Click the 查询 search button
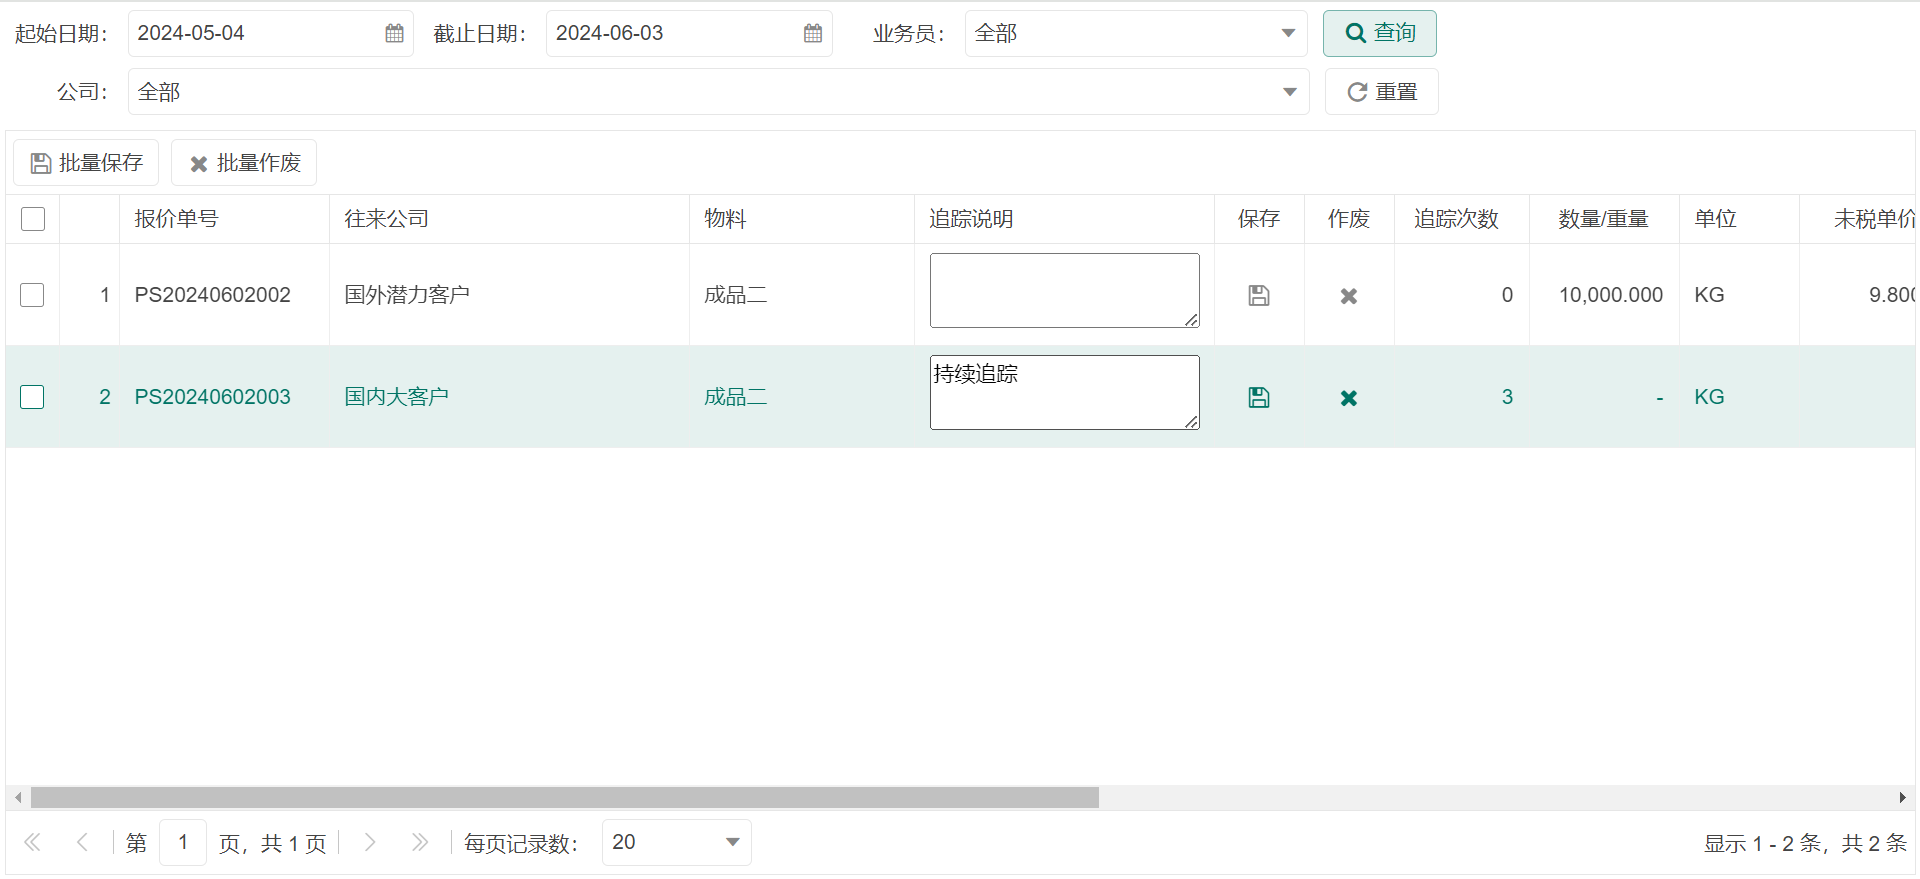The width and height of the screenshot is (1920, 879). pos(1380,33)
